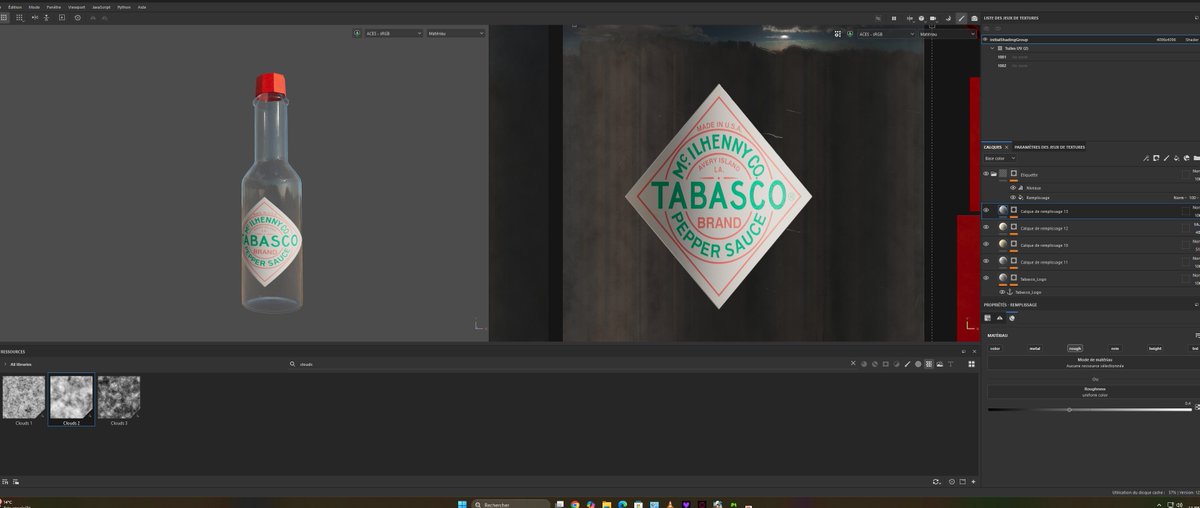The width and height of the screenshot is (1200, 508).
Task: Toggle the rough channel button
Action: point(1075,348)
